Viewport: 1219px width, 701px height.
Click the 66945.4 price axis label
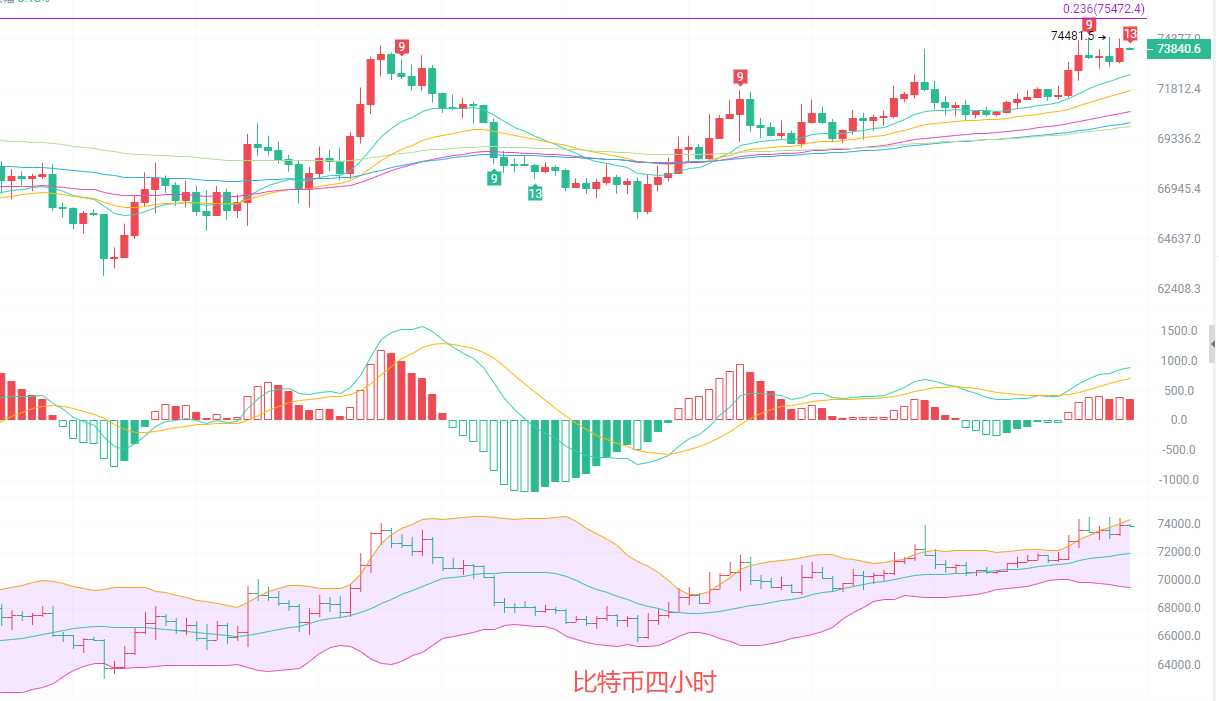(x=1178, y=189)
